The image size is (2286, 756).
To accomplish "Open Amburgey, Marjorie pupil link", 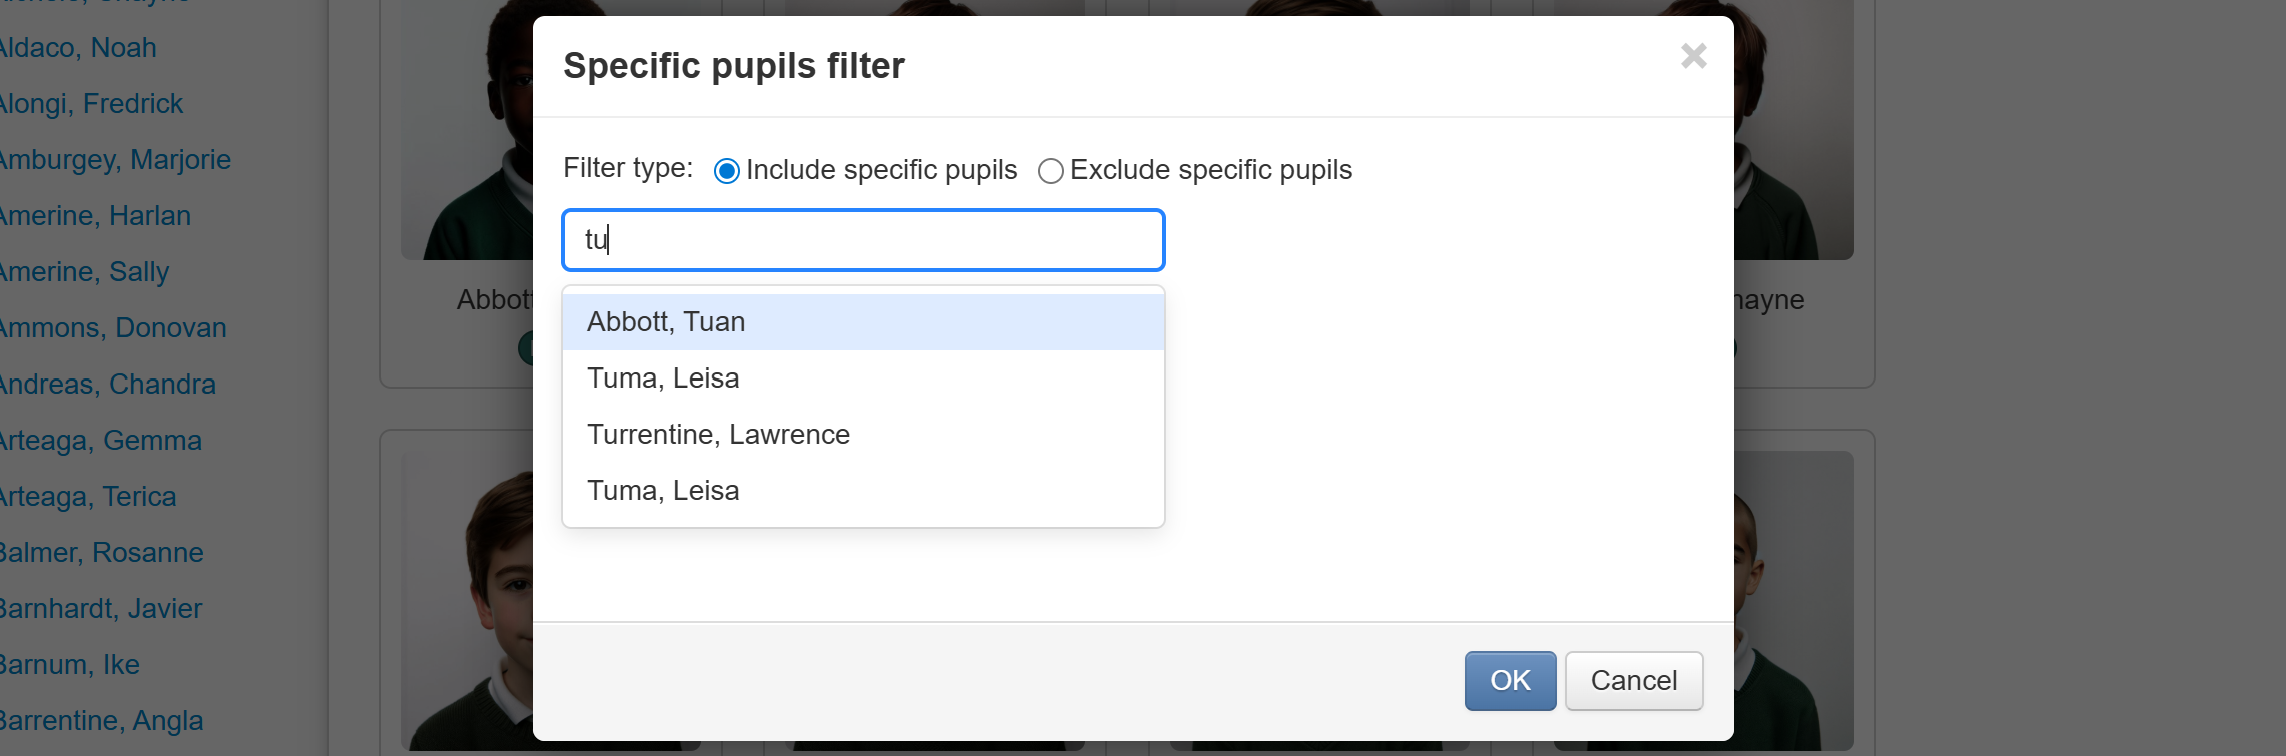I will tap(115, 160).
